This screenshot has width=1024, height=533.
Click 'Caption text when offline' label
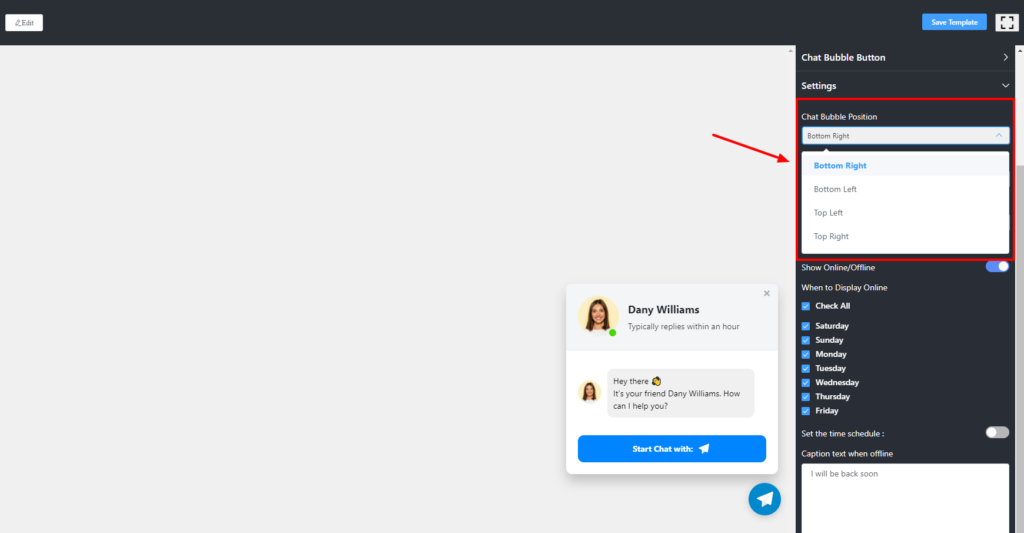point(847,453)
